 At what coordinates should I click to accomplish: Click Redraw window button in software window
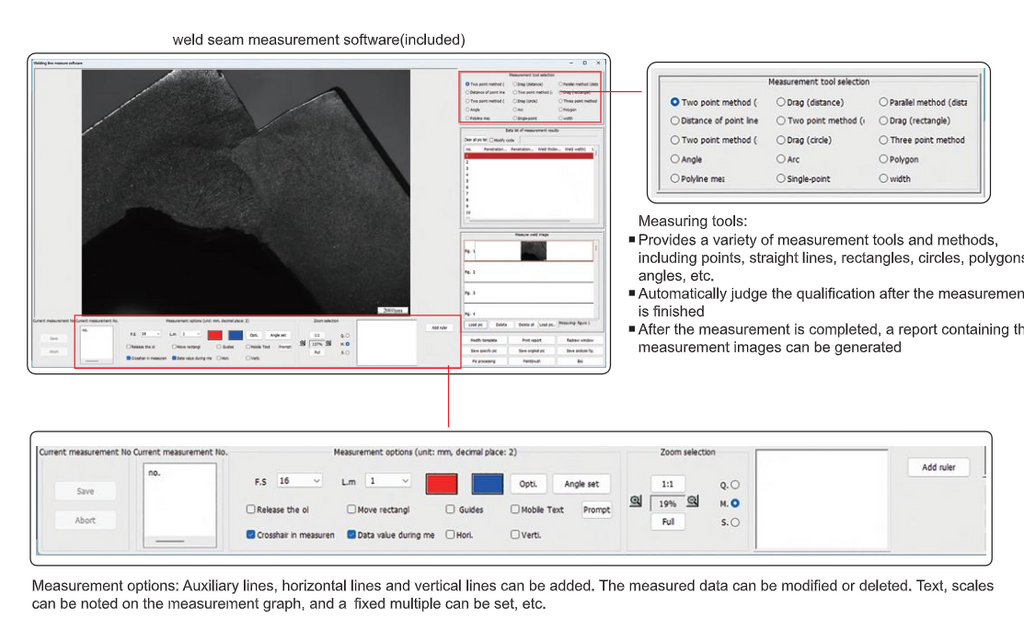(580, 340)
